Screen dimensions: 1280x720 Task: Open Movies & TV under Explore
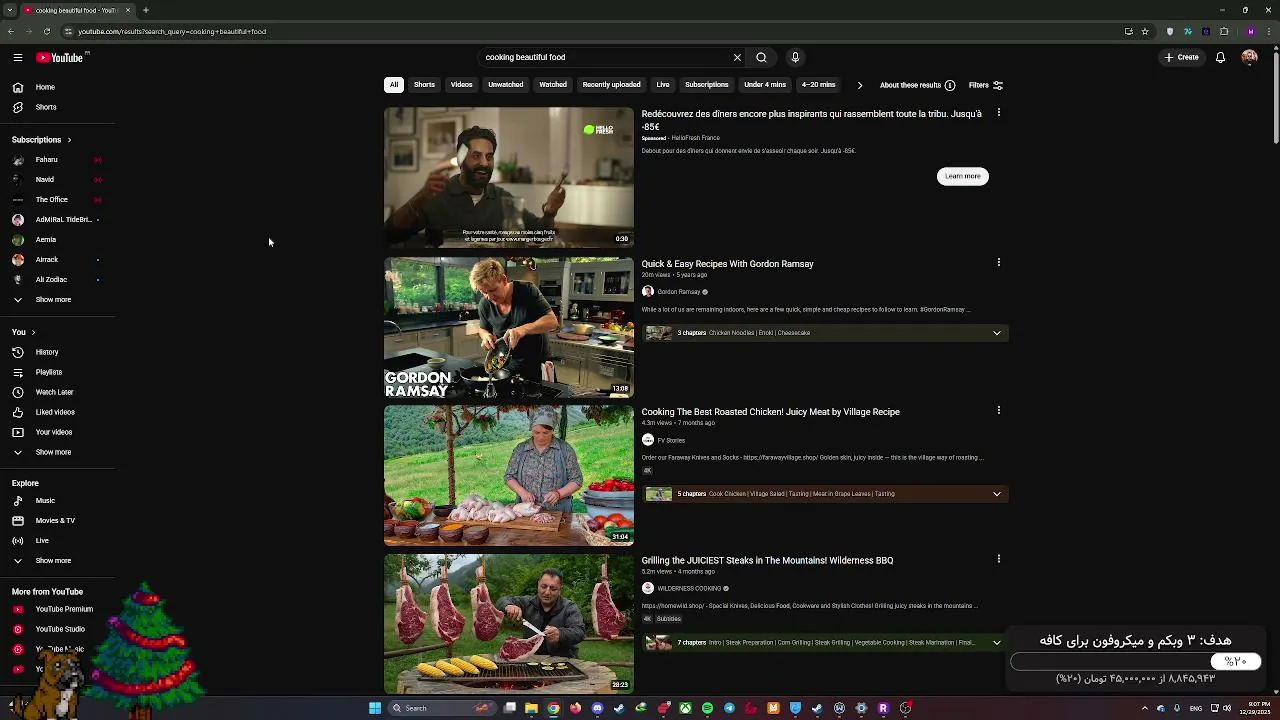57,520
